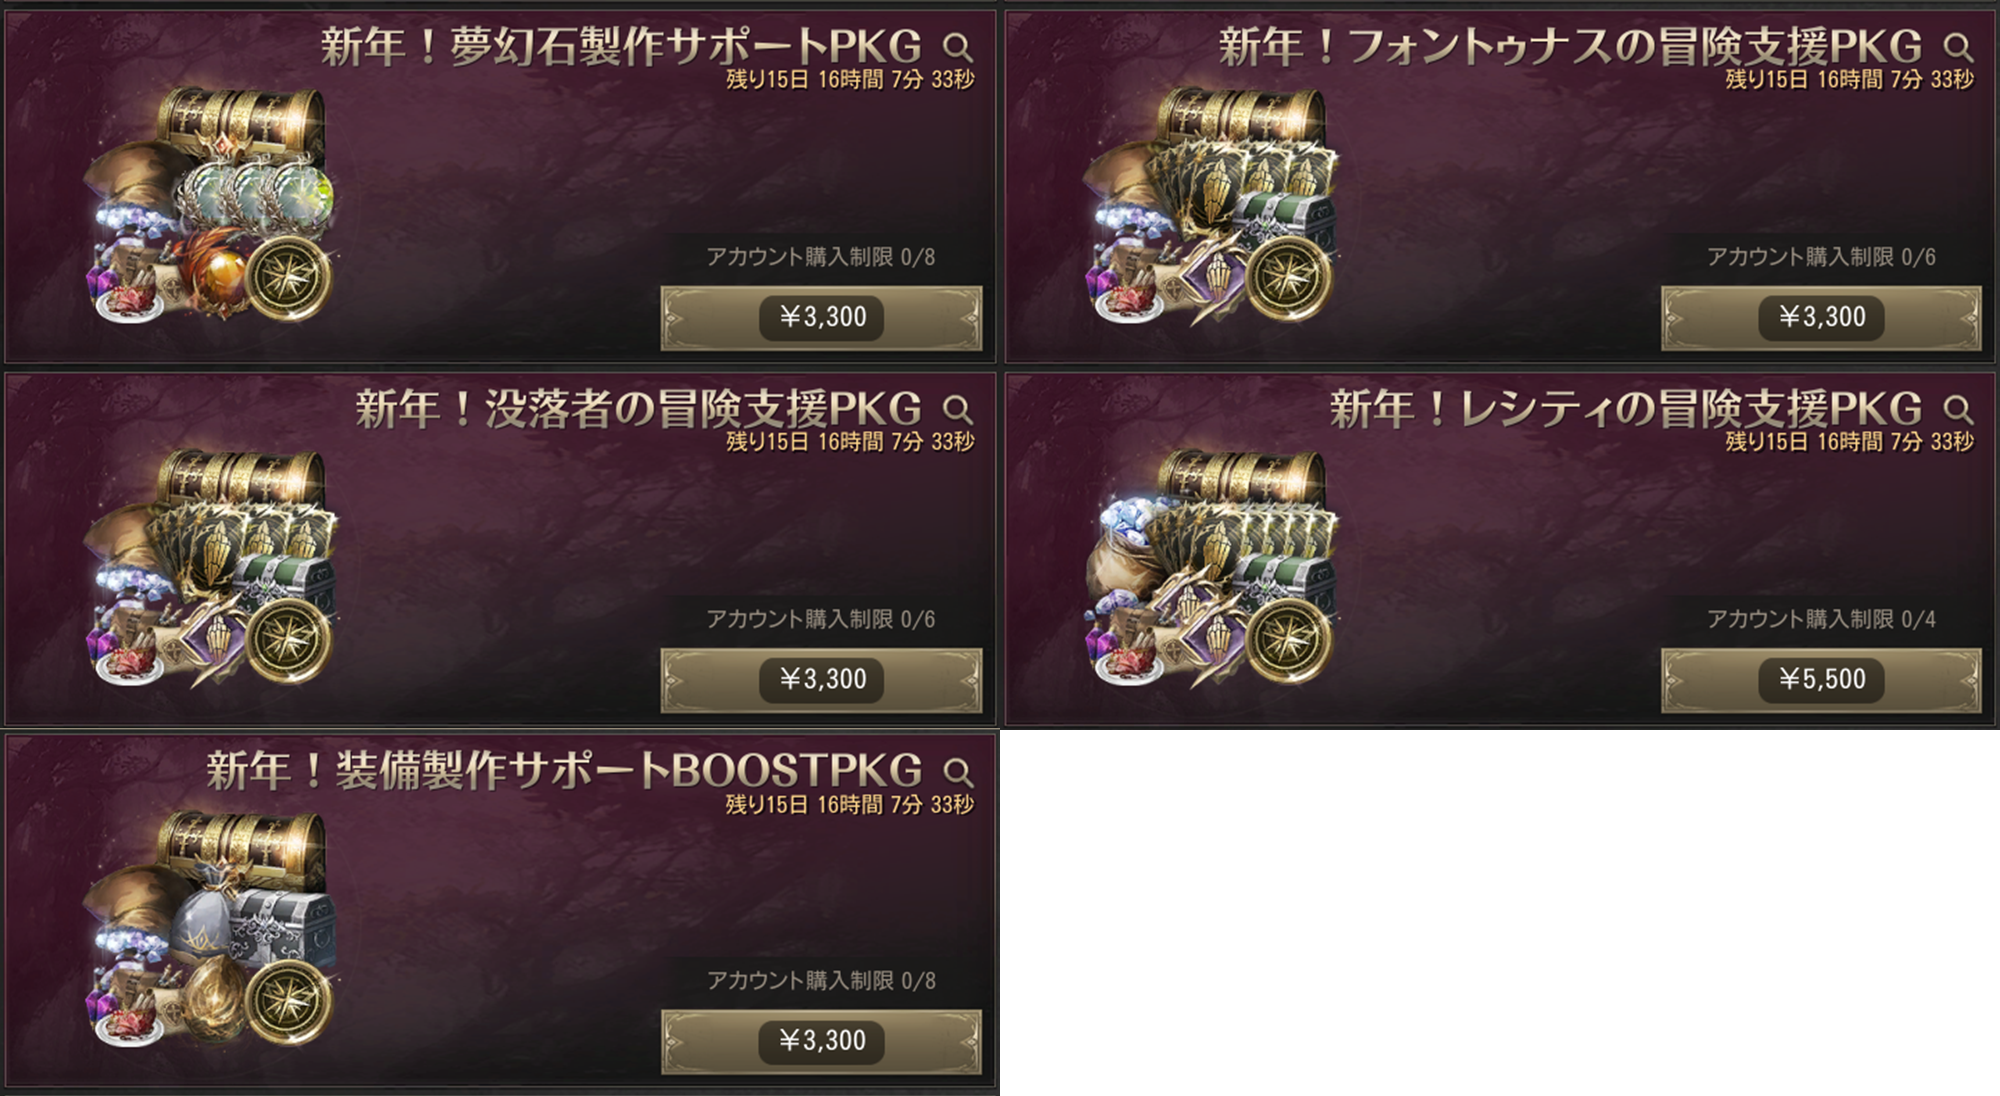
Task: Click the 新年！没落者の冒険支援PKG title
Action: pyautogui.click(x=639, y=409)
